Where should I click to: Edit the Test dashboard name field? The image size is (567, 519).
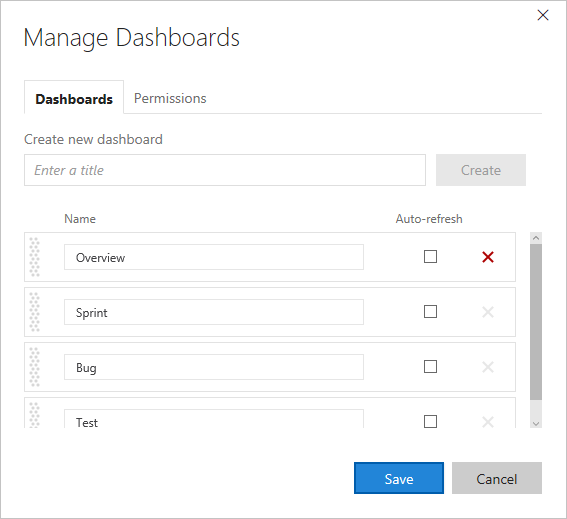(214, 419)
